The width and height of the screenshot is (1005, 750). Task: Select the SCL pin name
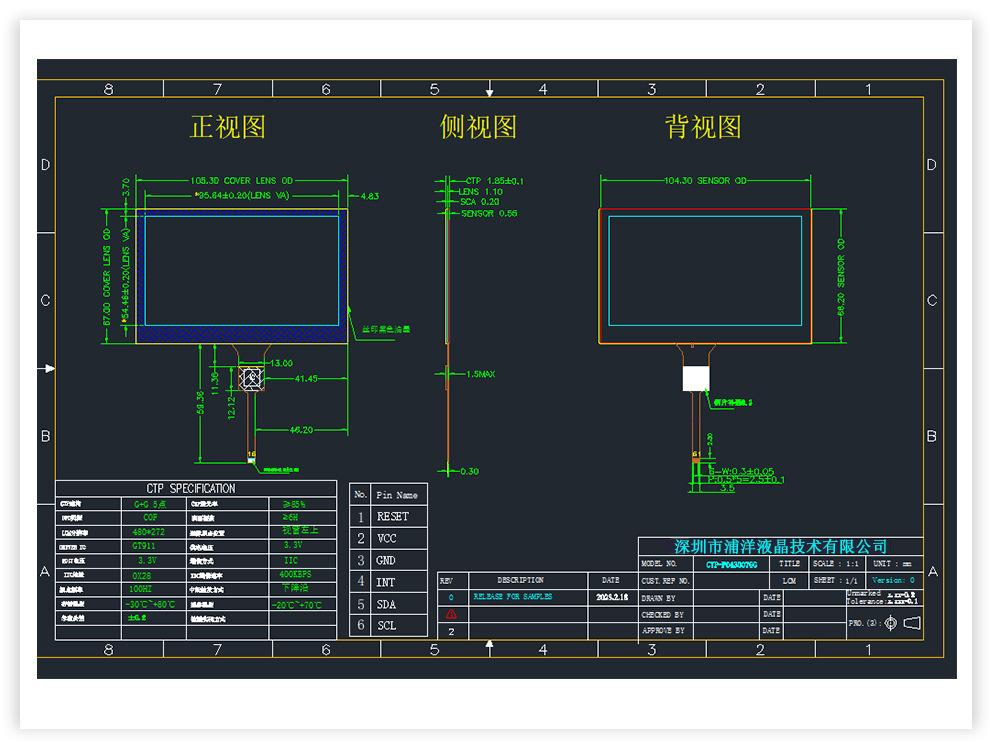coord(386,626)
